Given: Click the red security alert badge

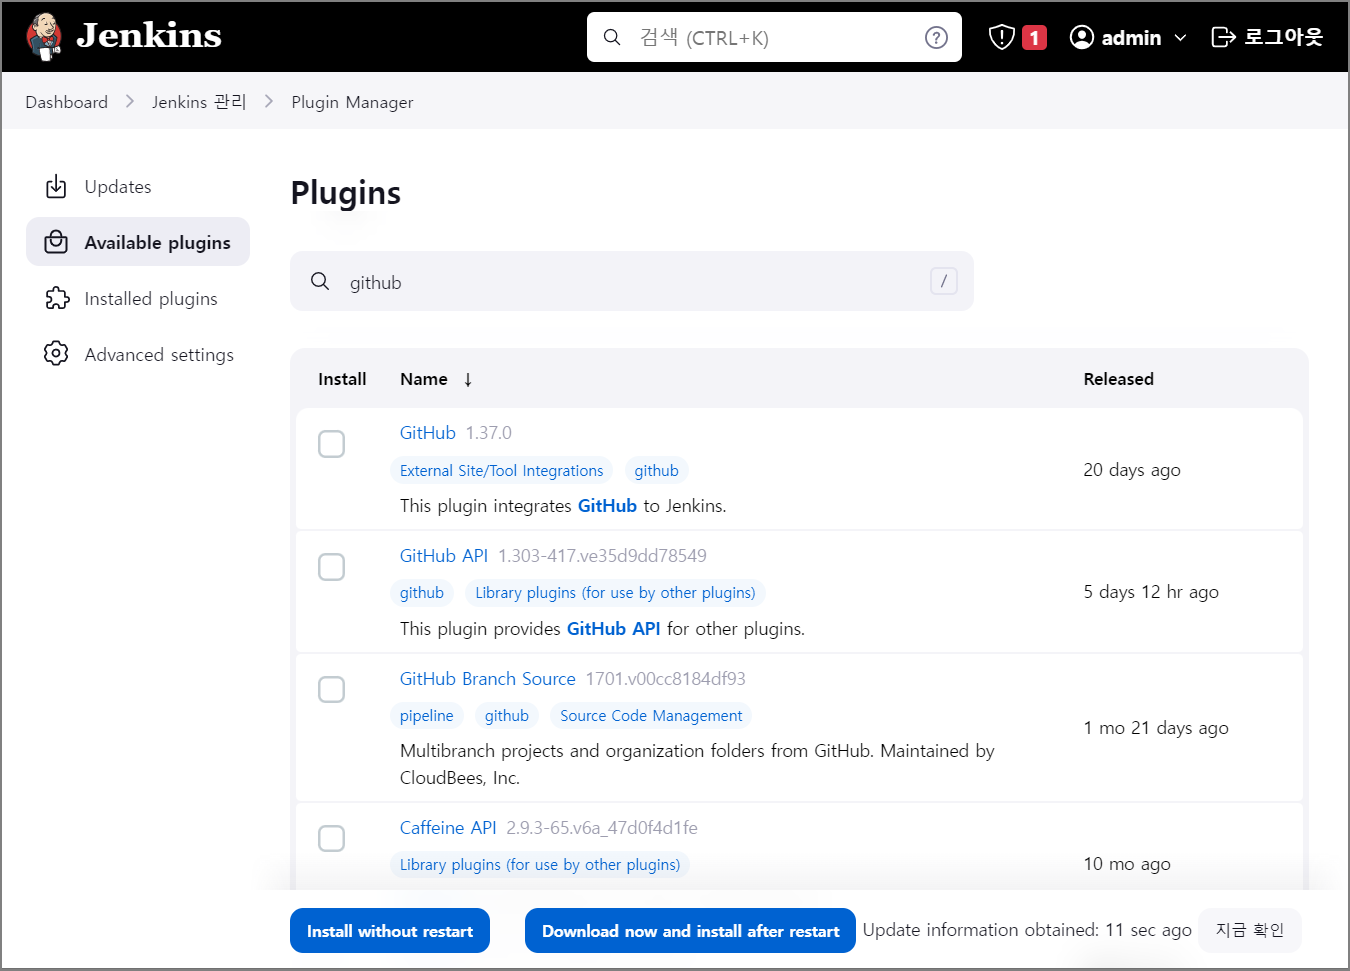Looking at the screenshot, I should [x=1034, y=38].
